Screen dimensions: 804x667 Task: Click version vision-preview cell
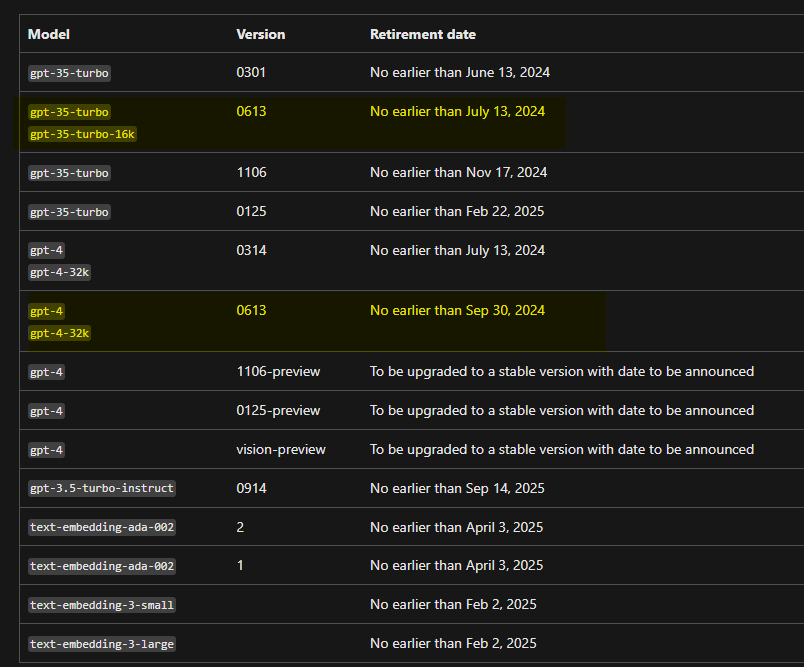pyautogui.click(x=281, y=450)
